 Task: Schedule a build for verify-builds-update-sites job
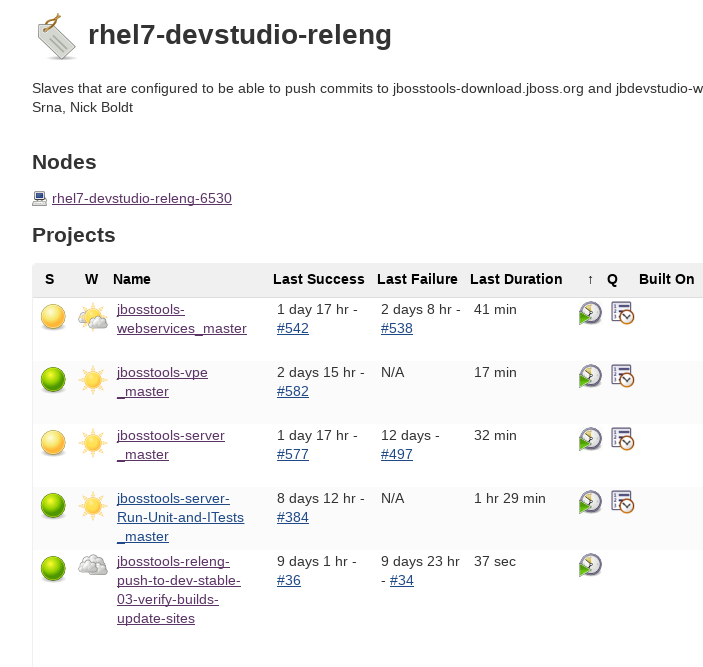pos(590,565)
